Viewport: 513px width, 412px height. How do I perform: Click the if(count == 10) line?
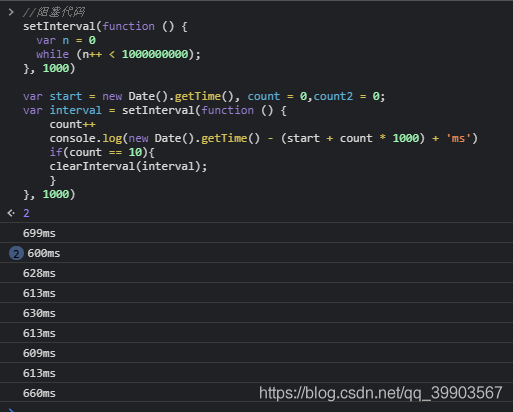tap(102, 152)
